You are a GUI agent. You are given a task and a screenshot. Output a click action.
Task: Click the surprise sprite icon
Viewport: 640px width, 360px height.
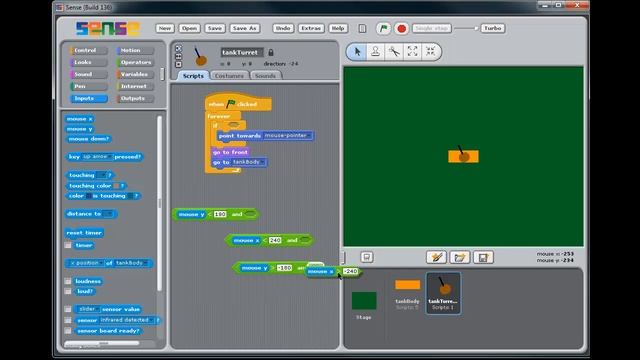[483, 257]
